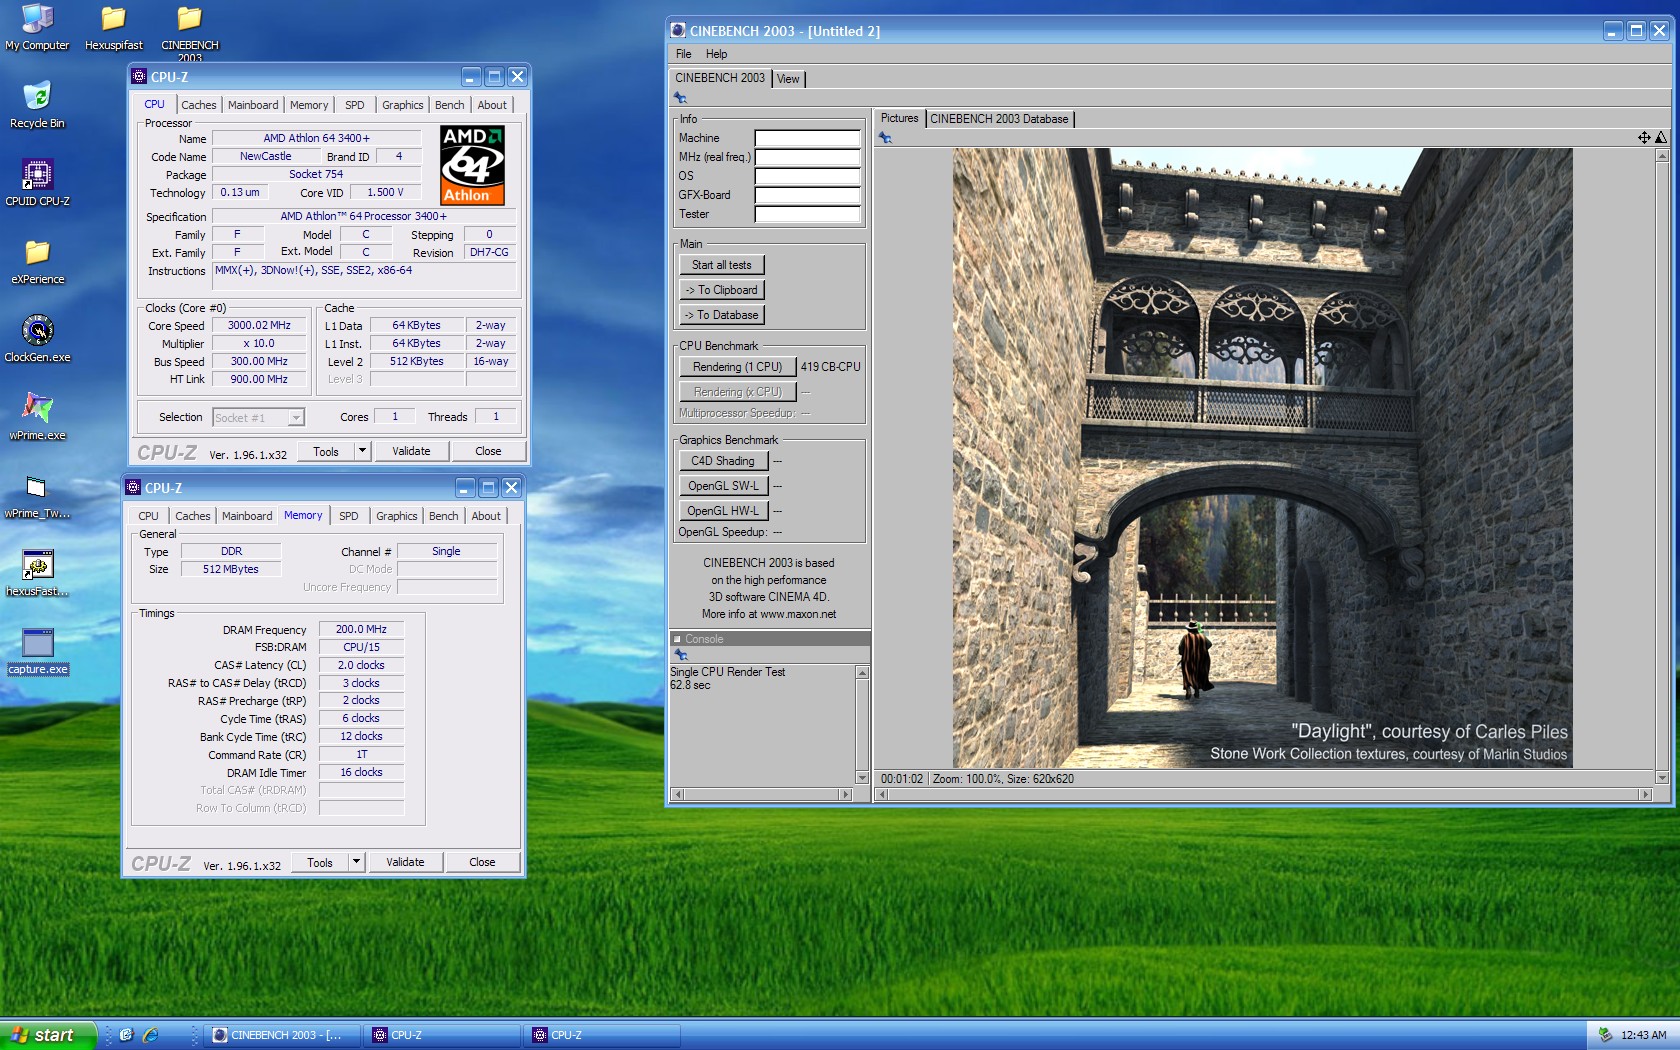Viewport: 1680px width, 1050px height.
Task: Click the move cross icon in Pictures panel
Action: (1644, 138)
